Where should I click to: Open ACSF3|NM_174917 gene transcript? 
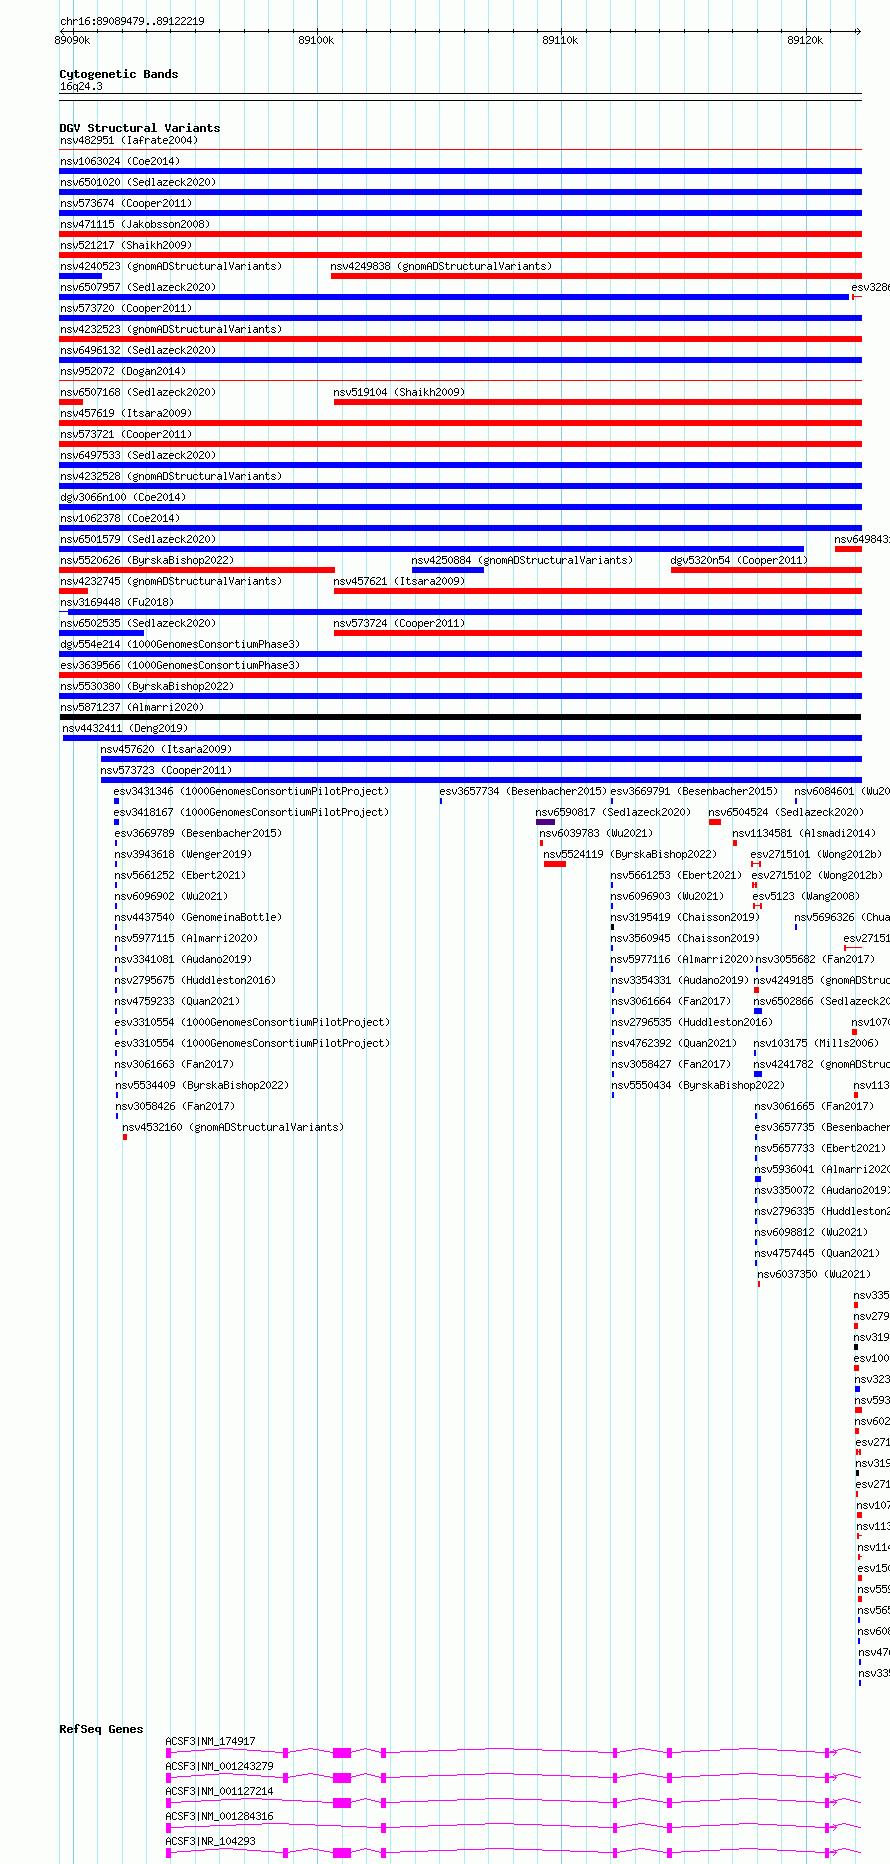click(x=210, y=1741)
